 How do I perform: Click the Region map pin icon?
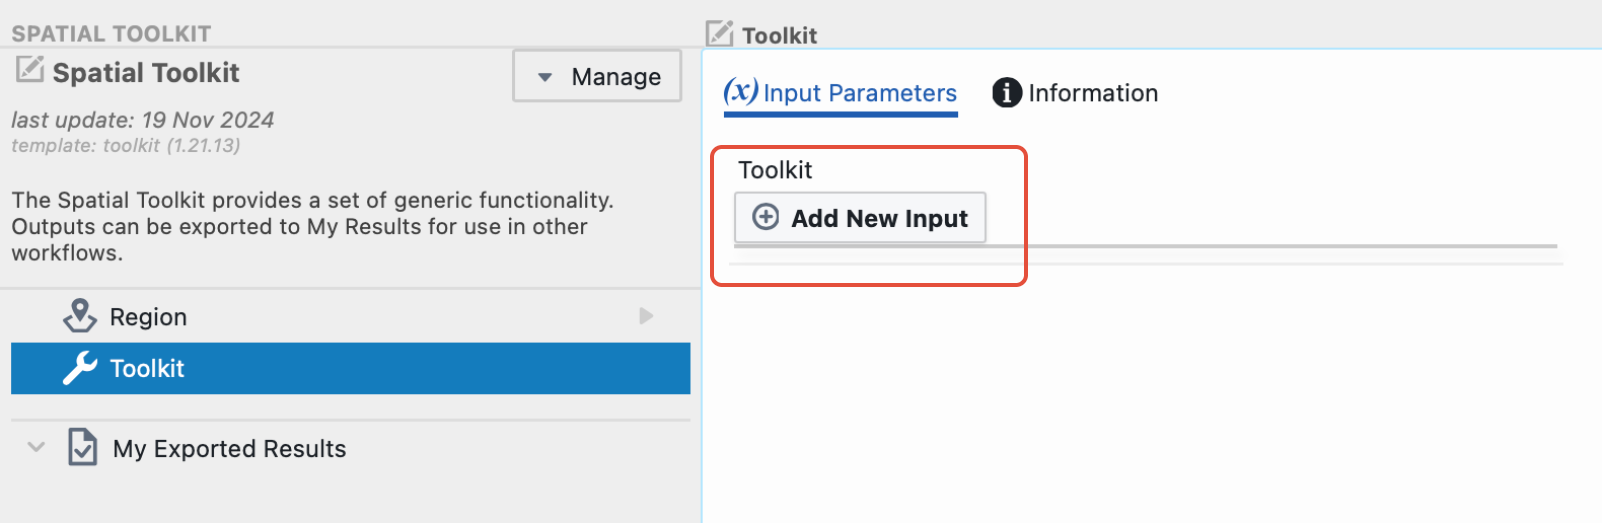pos(80,315)
